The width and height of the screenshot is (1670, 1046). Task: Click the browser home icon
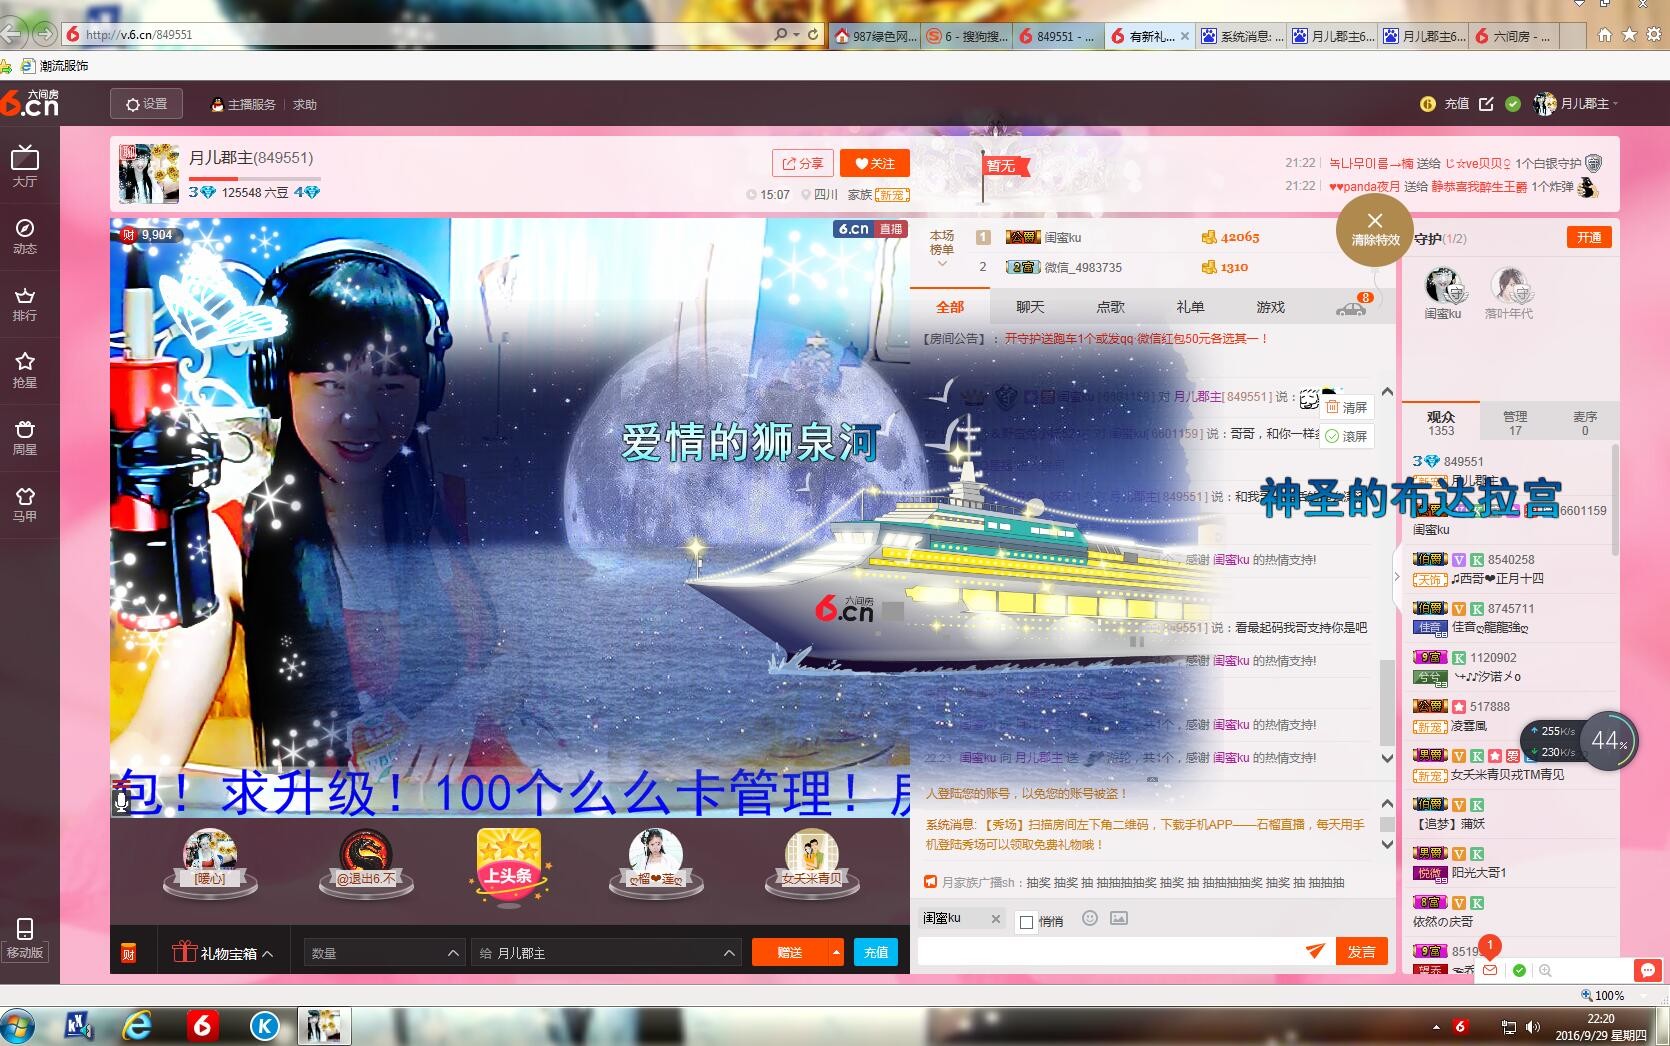1604,34
